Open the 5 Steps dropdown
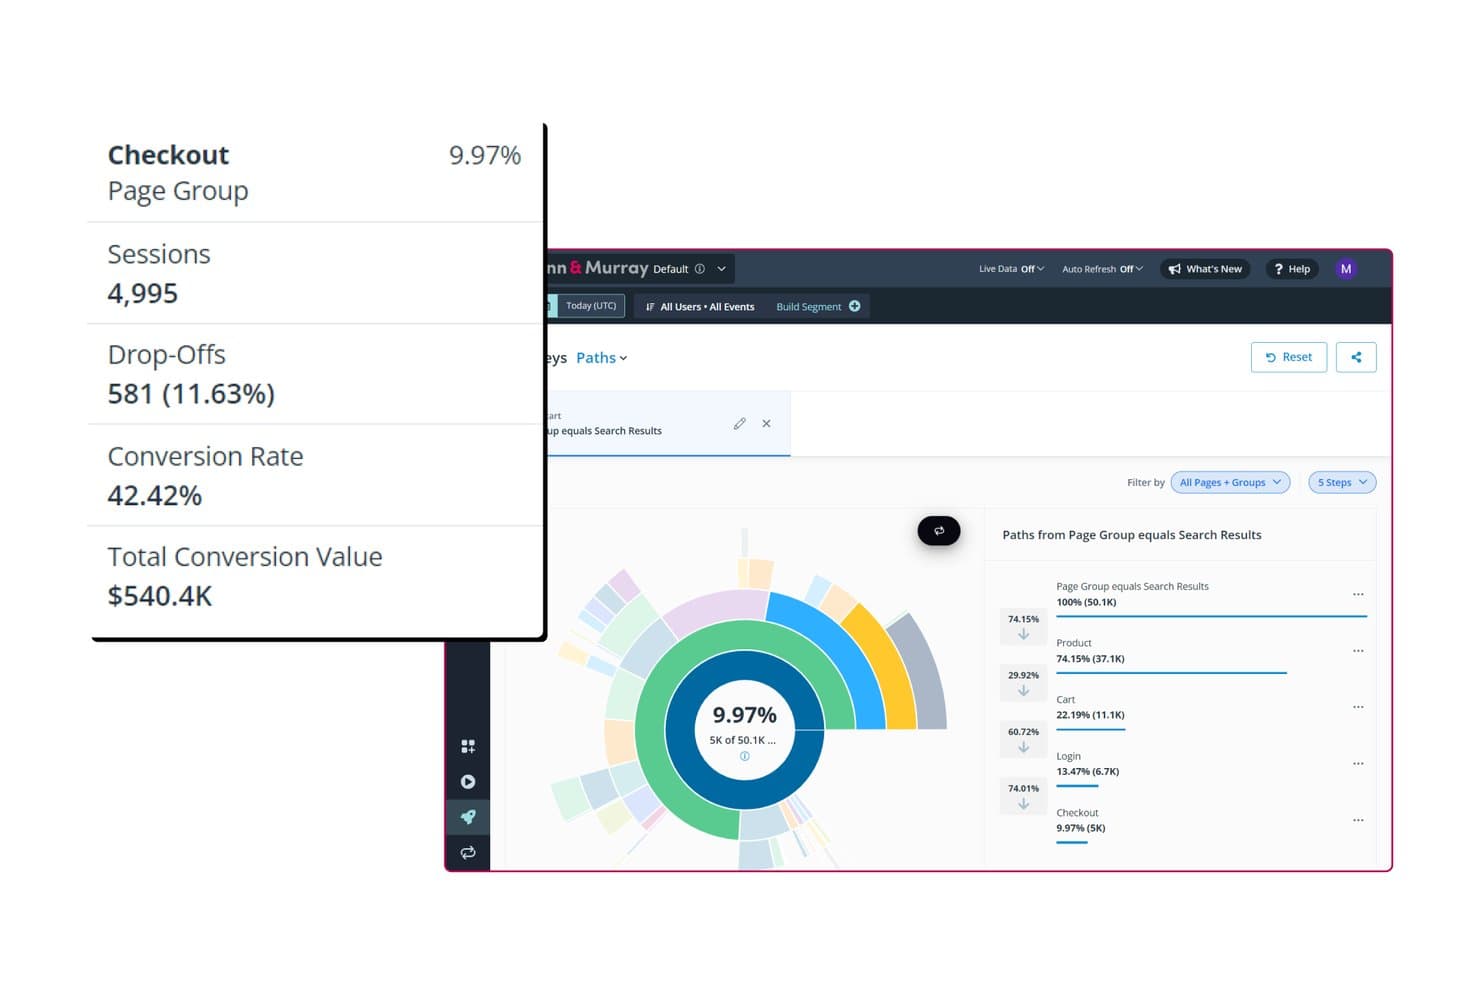Screen dimensions: 1480x987 click(x=1342, y=483)
